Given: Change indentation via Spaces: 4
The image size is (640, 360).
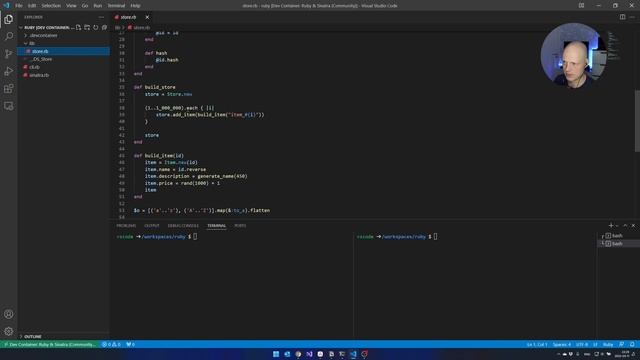Looking at the screenshot, I should (562, 344).
